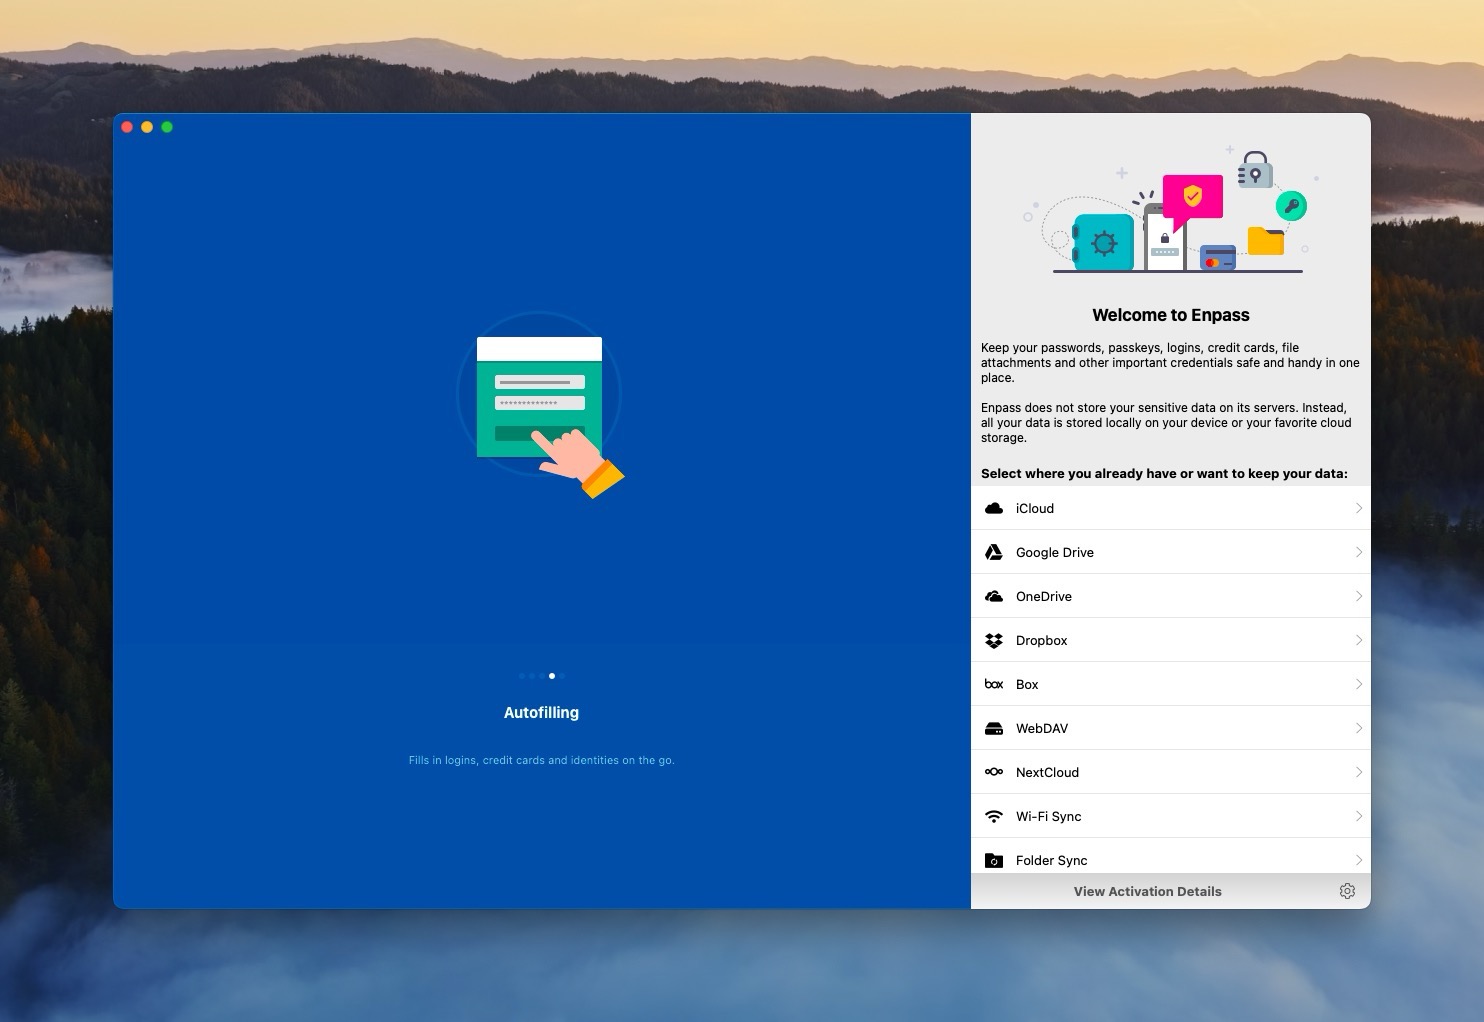Screen dimensions: 1484x1022
Task: Choose the Folder Sync label
Action: (1052, 860)
